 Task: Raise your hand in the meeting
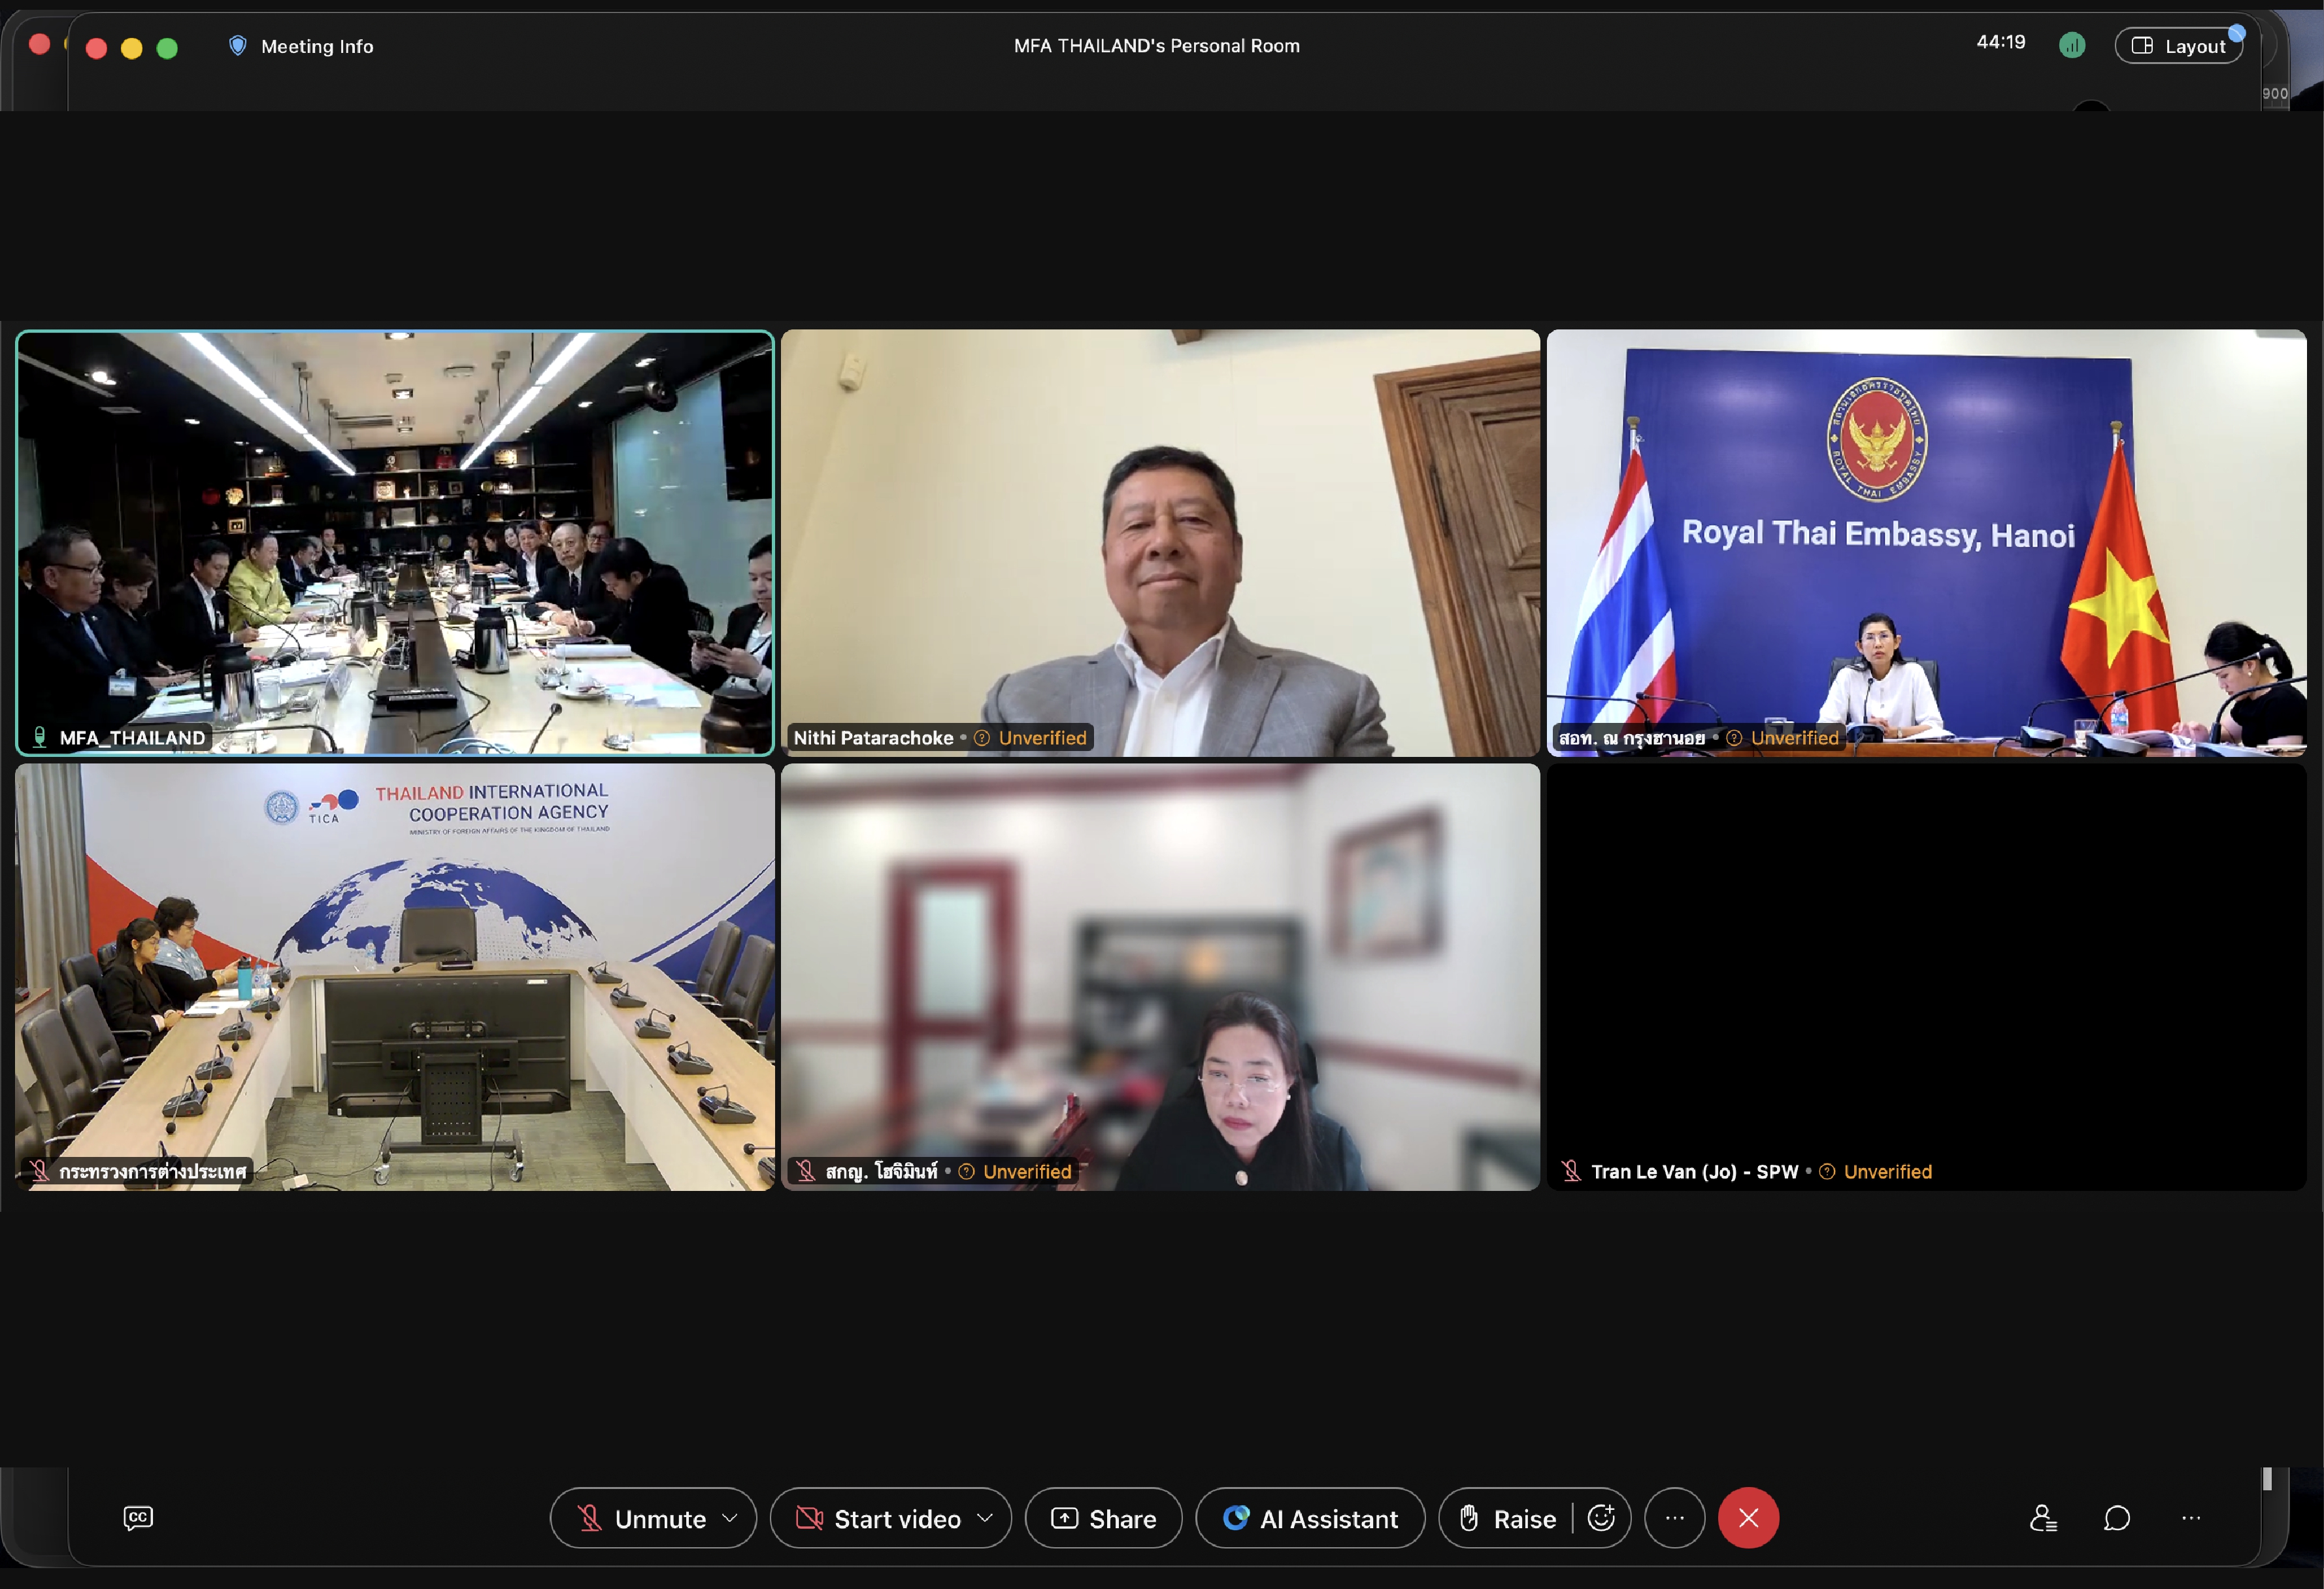(1508, 1518)
